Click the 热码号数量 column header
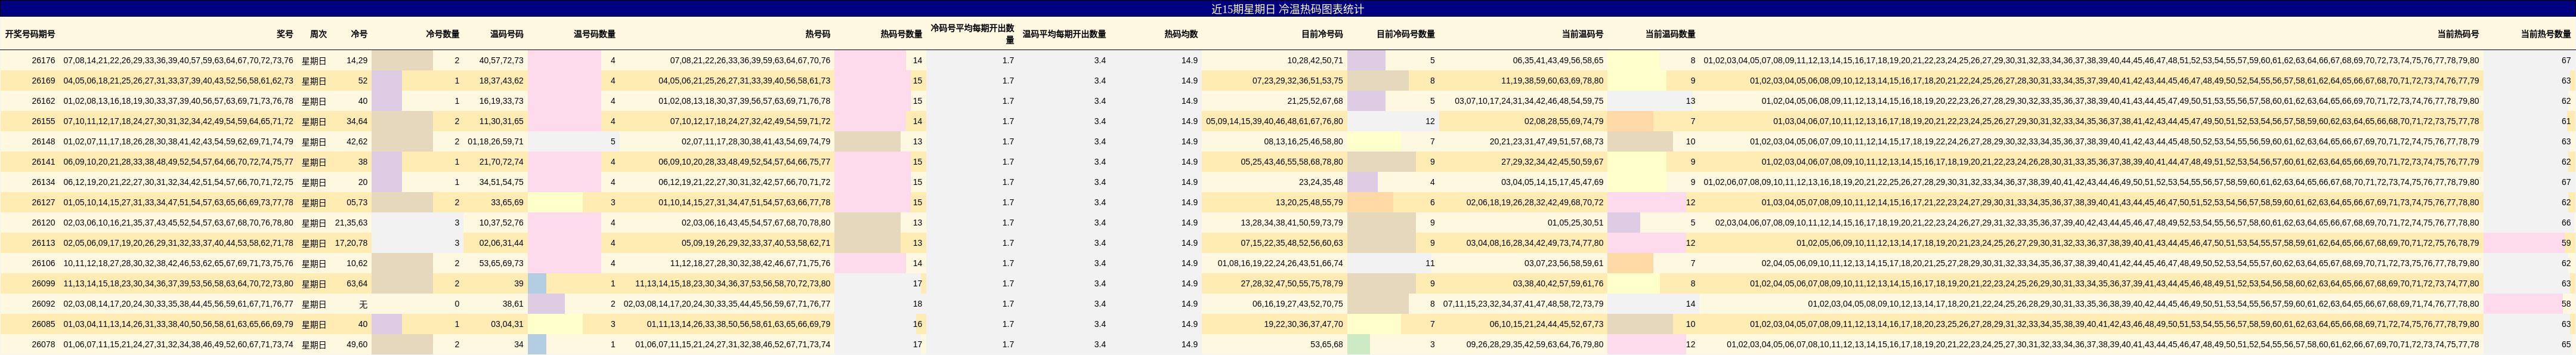Screen dimensions: 2576x355 (901, 34)
